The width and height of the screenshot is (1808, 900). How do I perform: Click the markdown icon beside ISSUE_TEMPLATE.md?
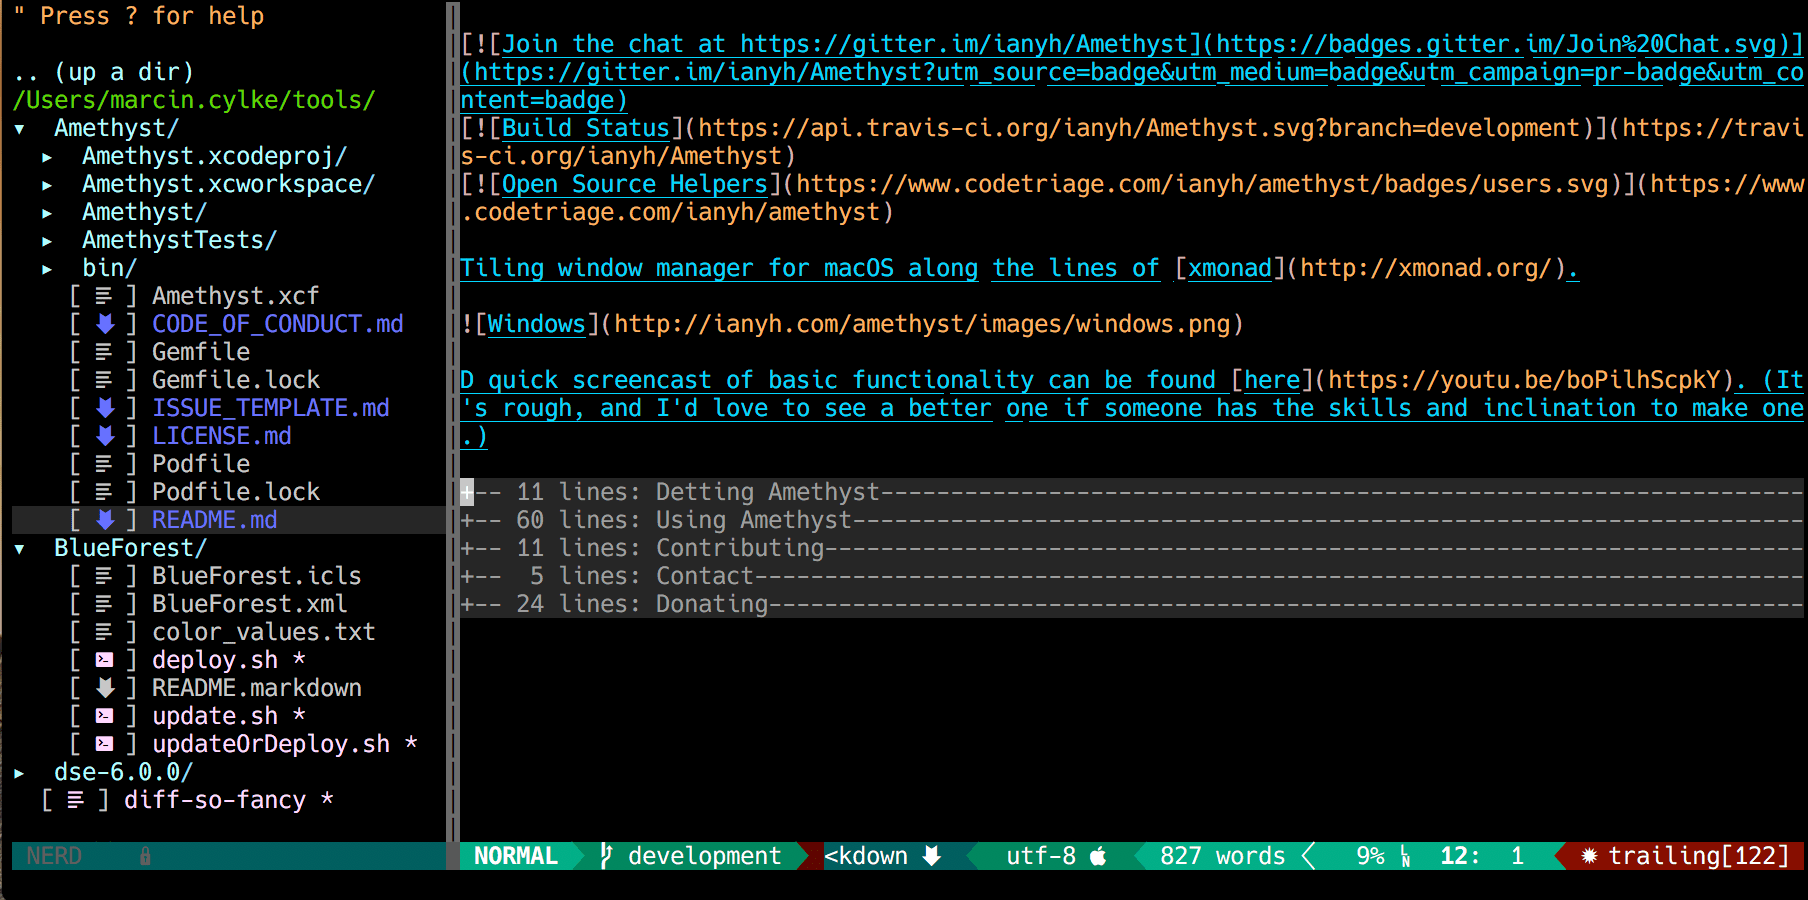[105, 408]
